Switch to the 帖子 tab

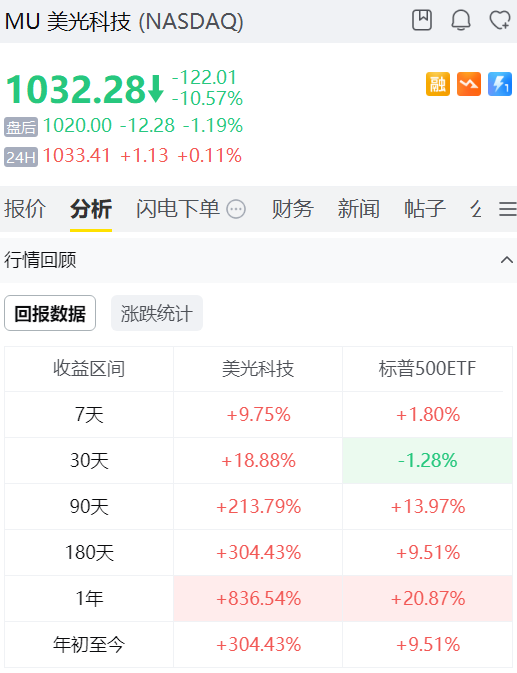point(425,209)
